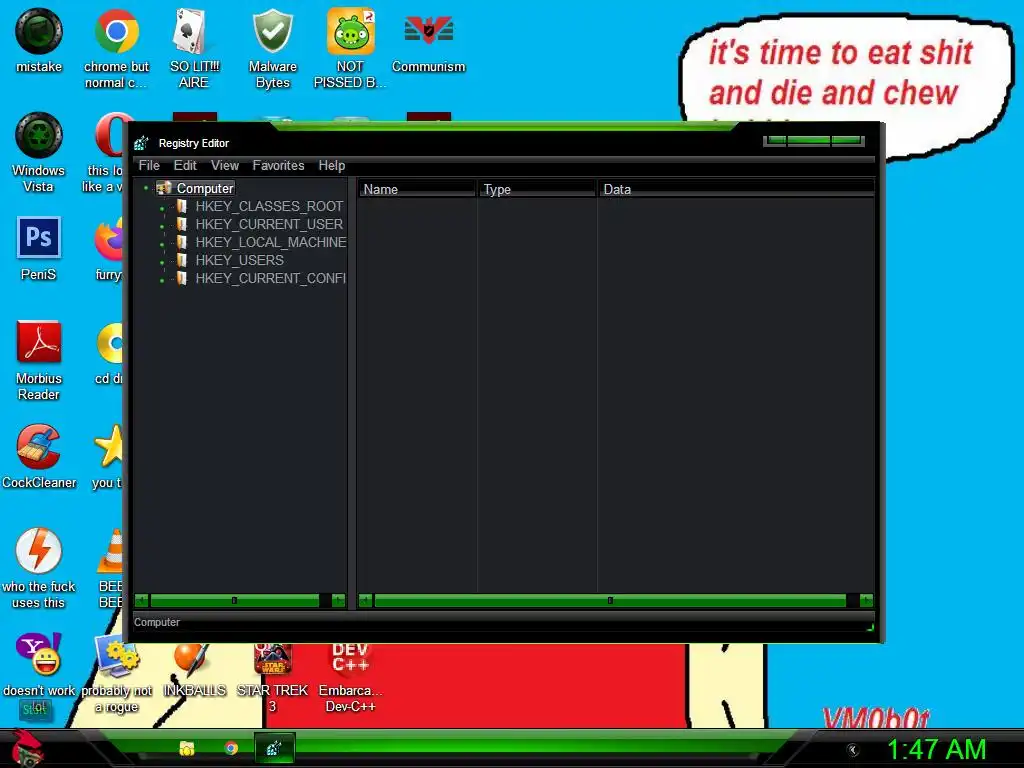This screenshot has height=768, width=1024.
Task: Open the Windows Vista recycle bin icon
Action: coord(39,153)
